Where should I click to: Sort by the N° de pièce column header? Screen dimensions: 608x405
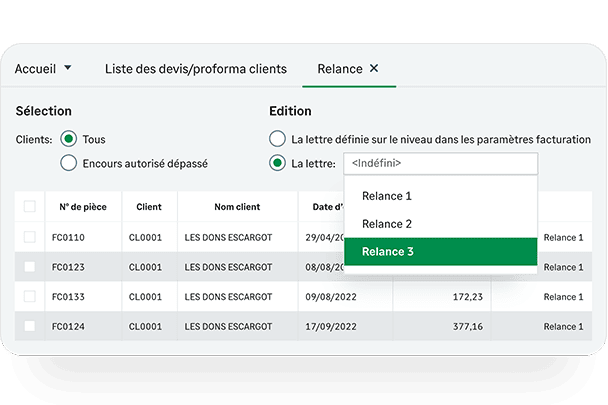tap(84, 207)
